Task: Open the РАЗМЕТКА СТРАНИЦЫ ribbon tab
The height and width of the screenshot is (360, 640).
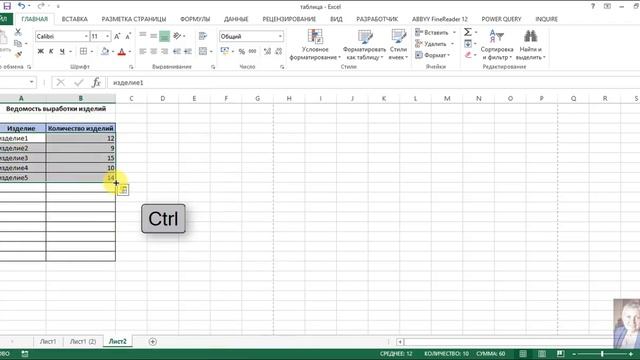Action: point(134,19)
